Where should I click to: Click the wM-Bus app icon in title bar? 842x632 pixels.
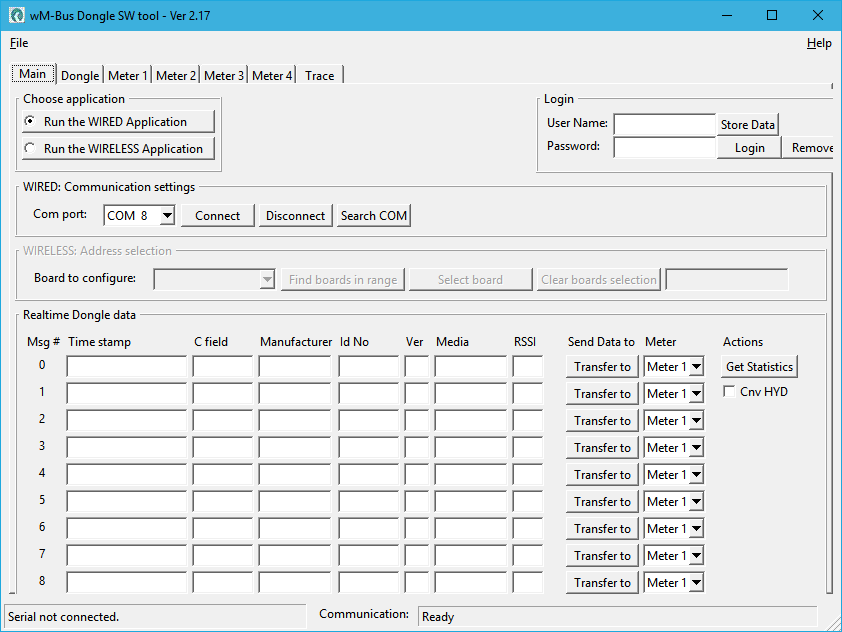[17, 16]
